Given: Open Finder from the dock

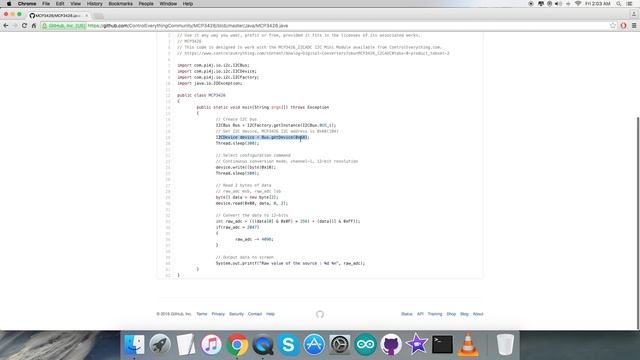Looking at the screenshot, I should (x=134, y=344).
